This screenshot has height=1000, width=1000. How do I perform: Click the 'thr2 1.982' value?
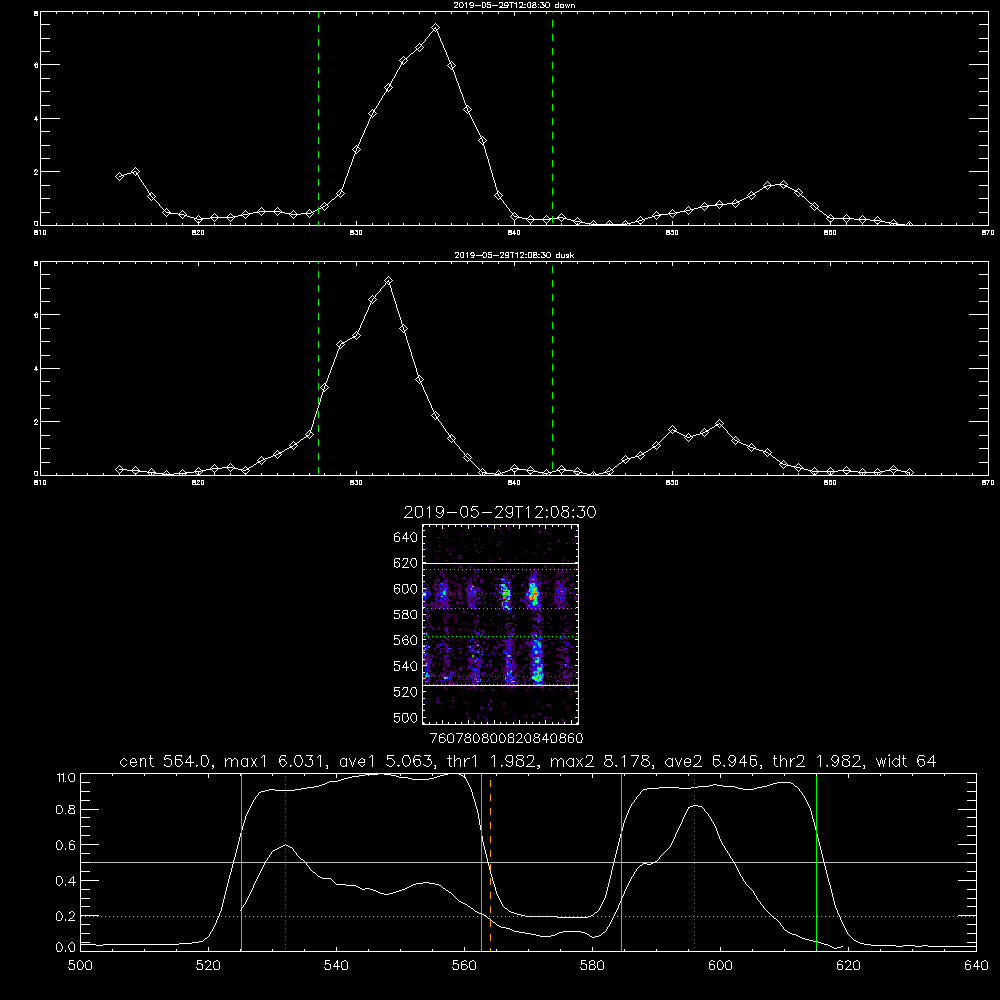(818, 761)
